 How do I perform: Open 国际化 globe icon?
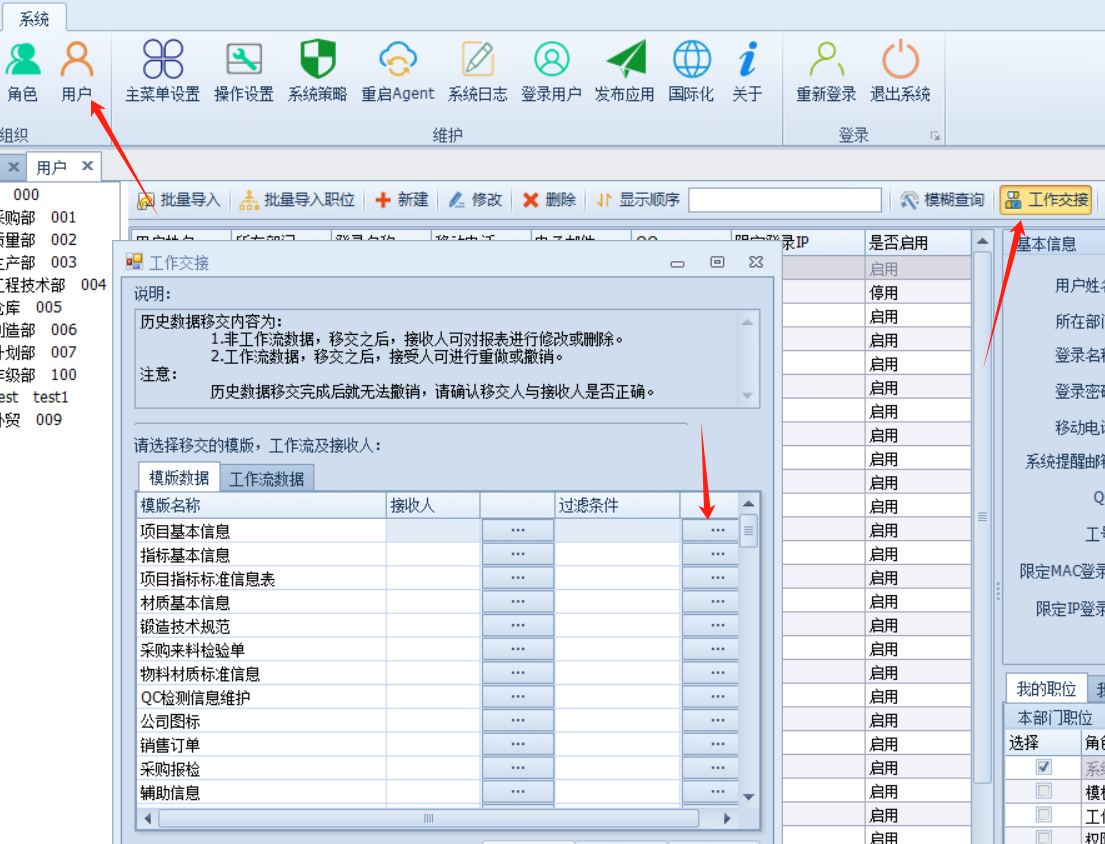(x=691, y=72)
